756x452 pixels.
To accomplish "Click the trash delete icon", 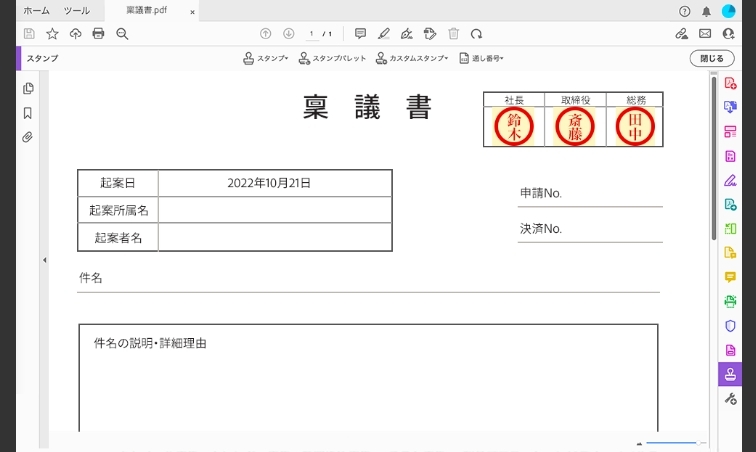I will pos(453,34).
